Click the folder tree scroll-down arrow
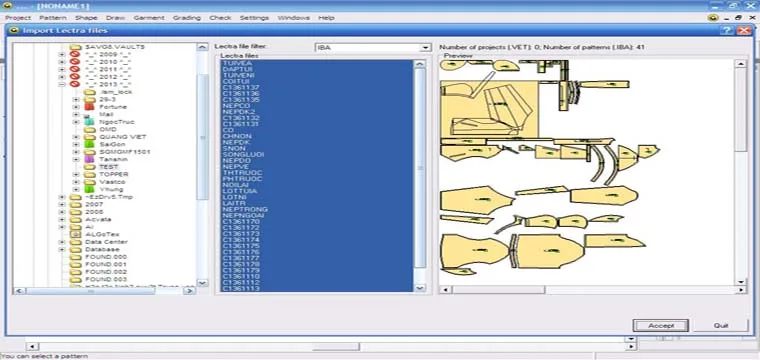760x360 pixels. [203, 282]
